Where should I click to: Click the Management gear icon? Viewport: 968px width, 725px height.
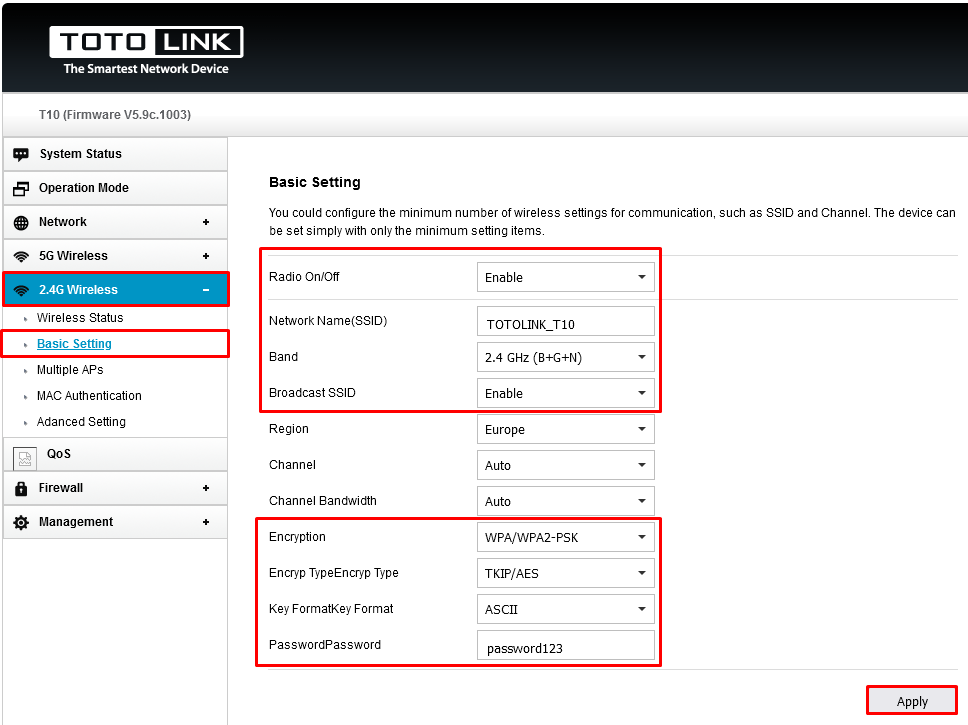tap(21, 522)
